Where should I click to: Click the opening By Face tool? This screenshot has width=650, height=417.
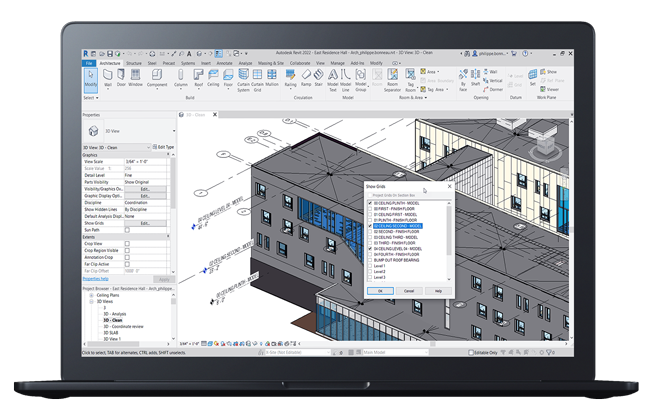[x=463, y=80]
